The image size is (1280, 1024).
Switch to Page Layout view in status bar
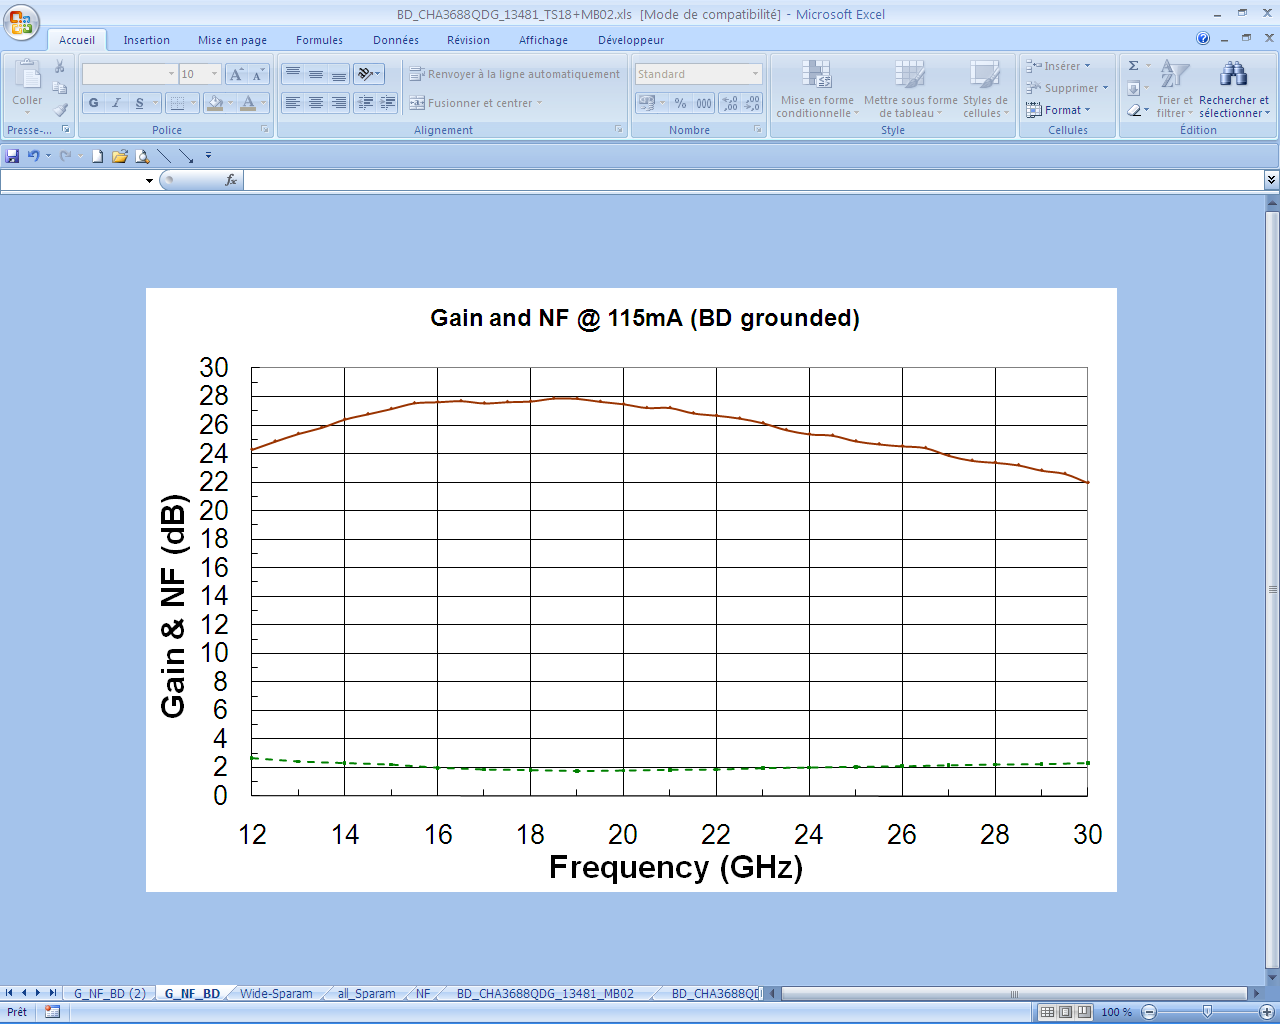(1066, 1012)
